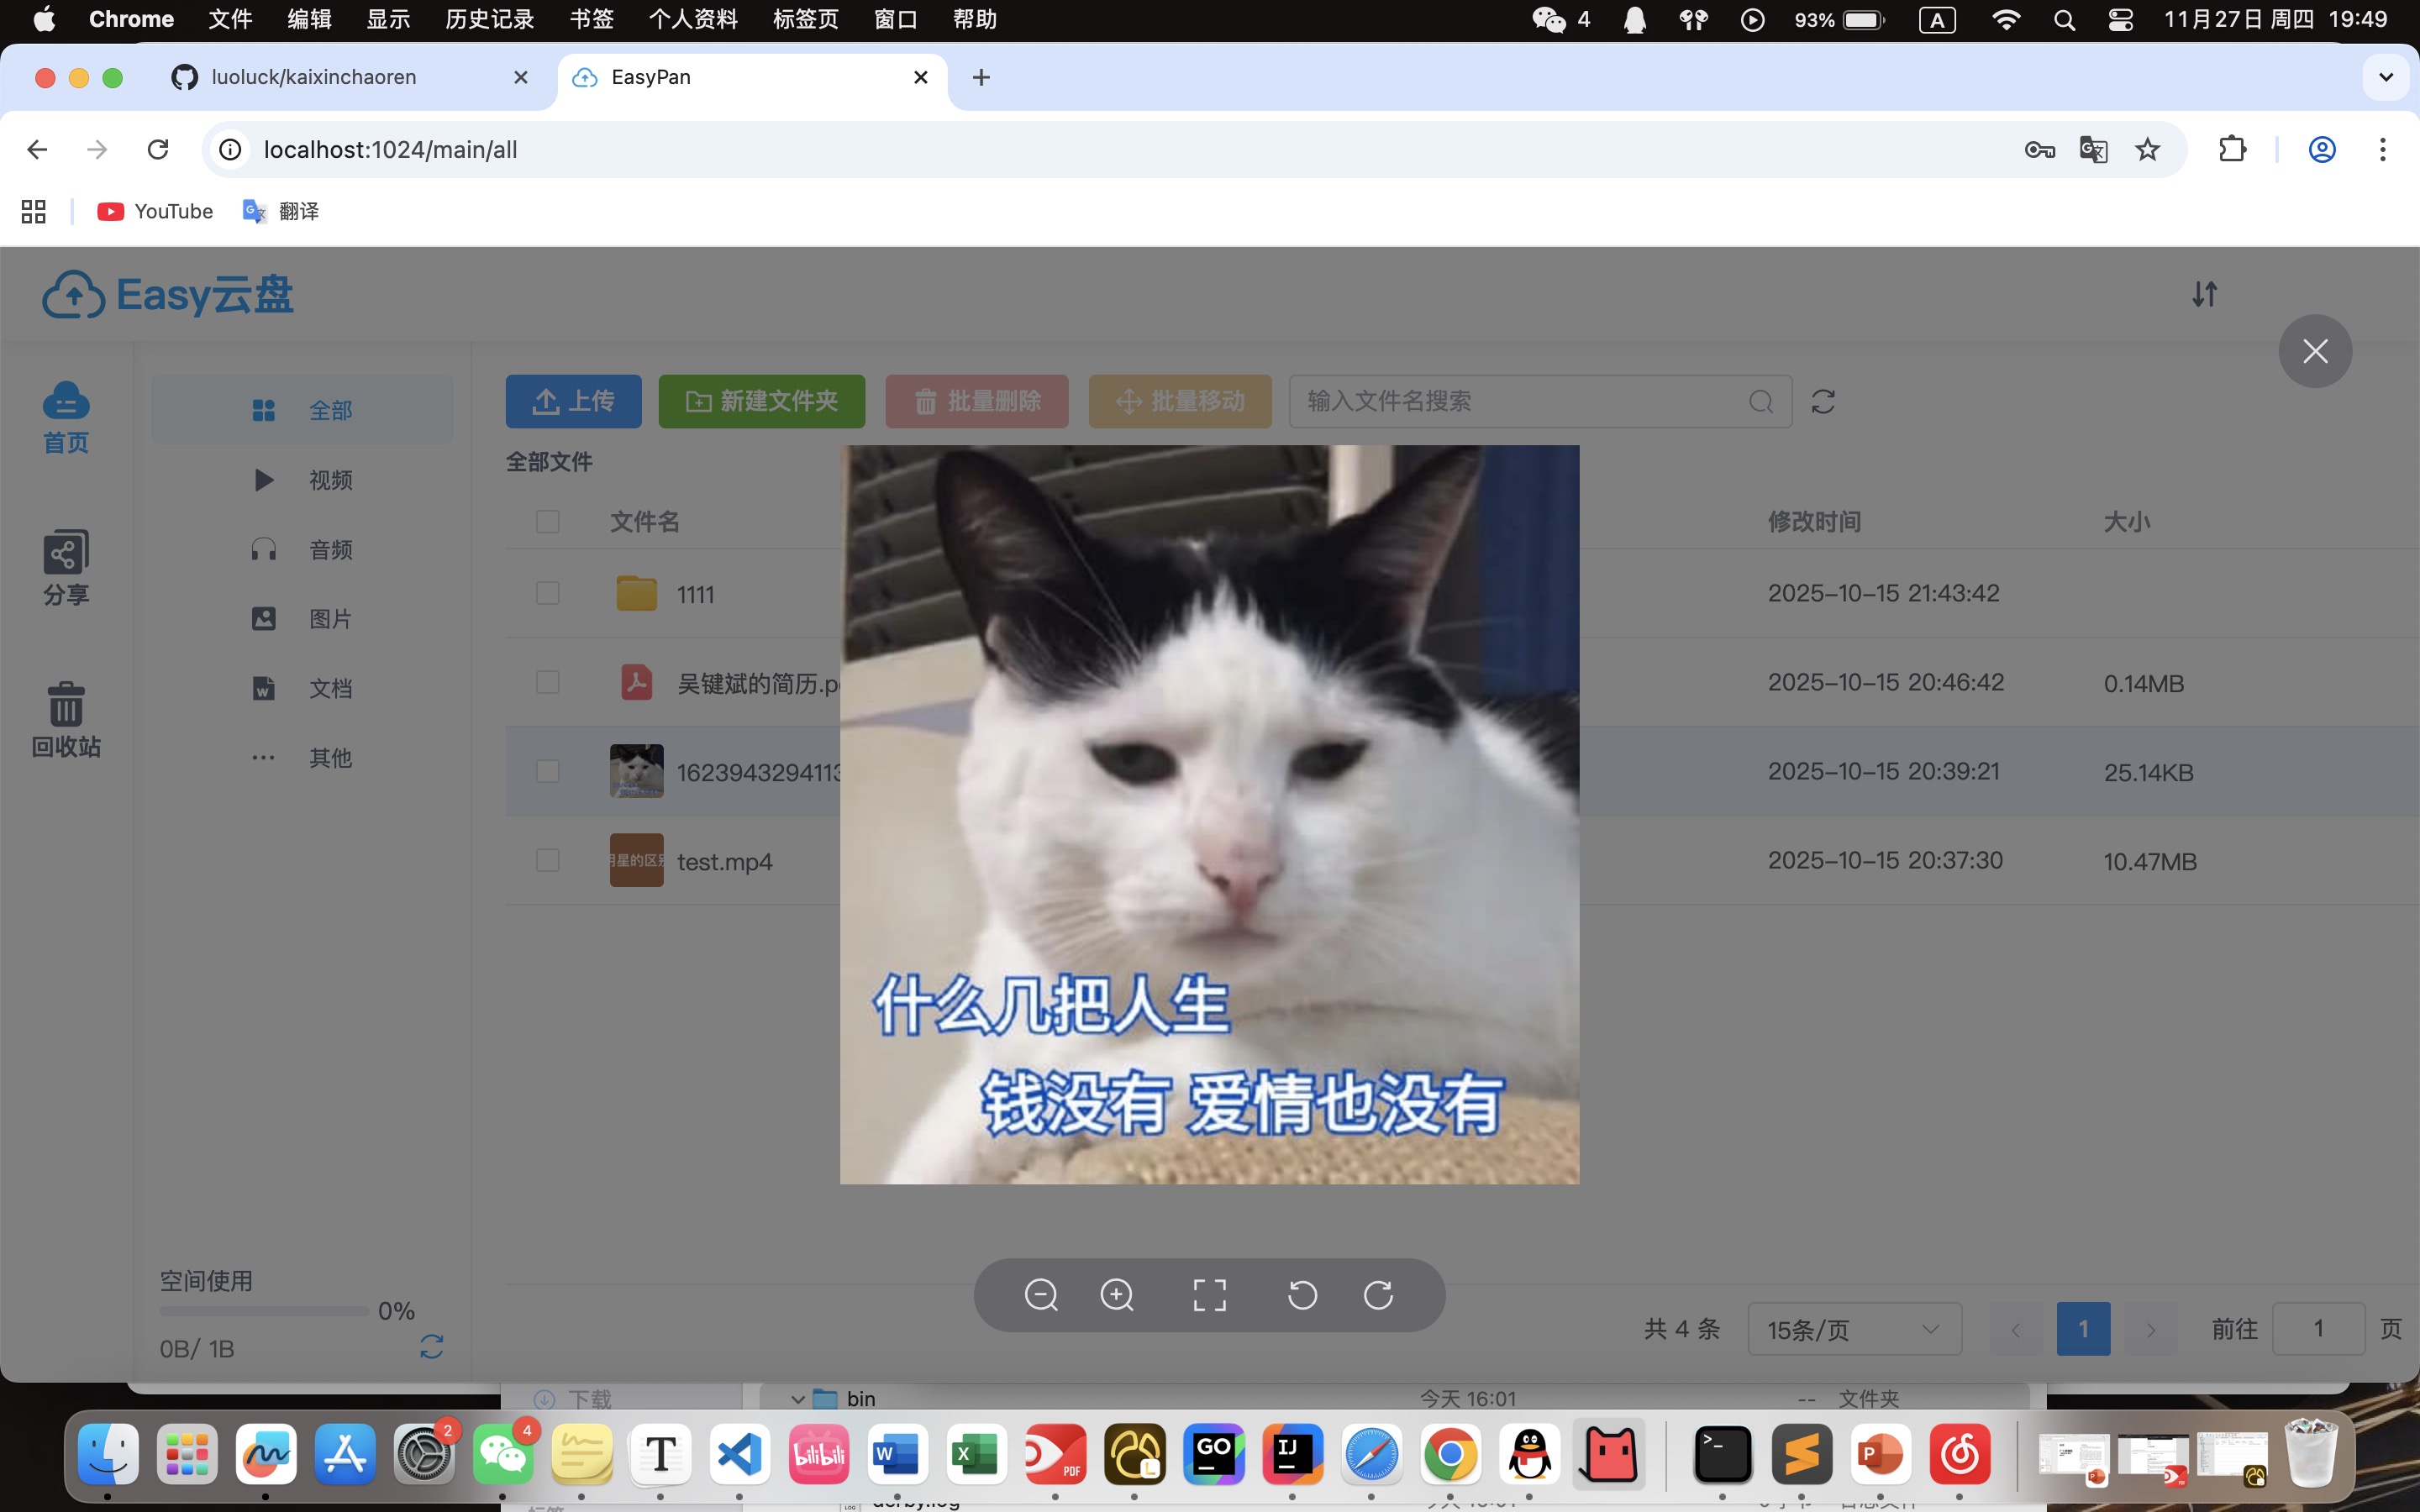This screenshot has height=1512, width=2420.
Task: Toggle the select-all header checkbox
Action: click(x=547, y=522)
